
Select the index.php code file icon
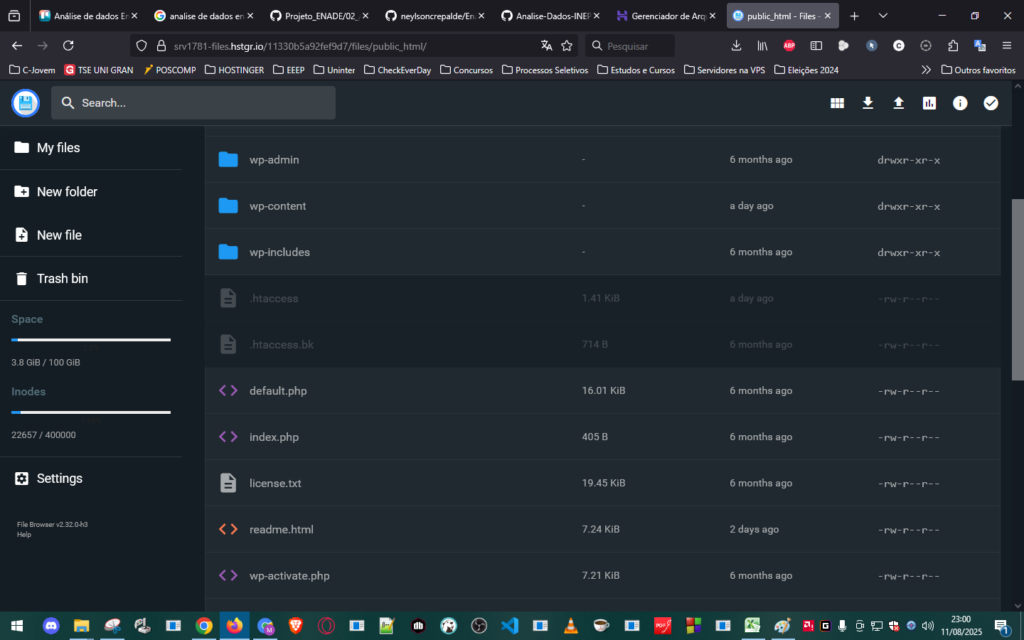(228, 437)
